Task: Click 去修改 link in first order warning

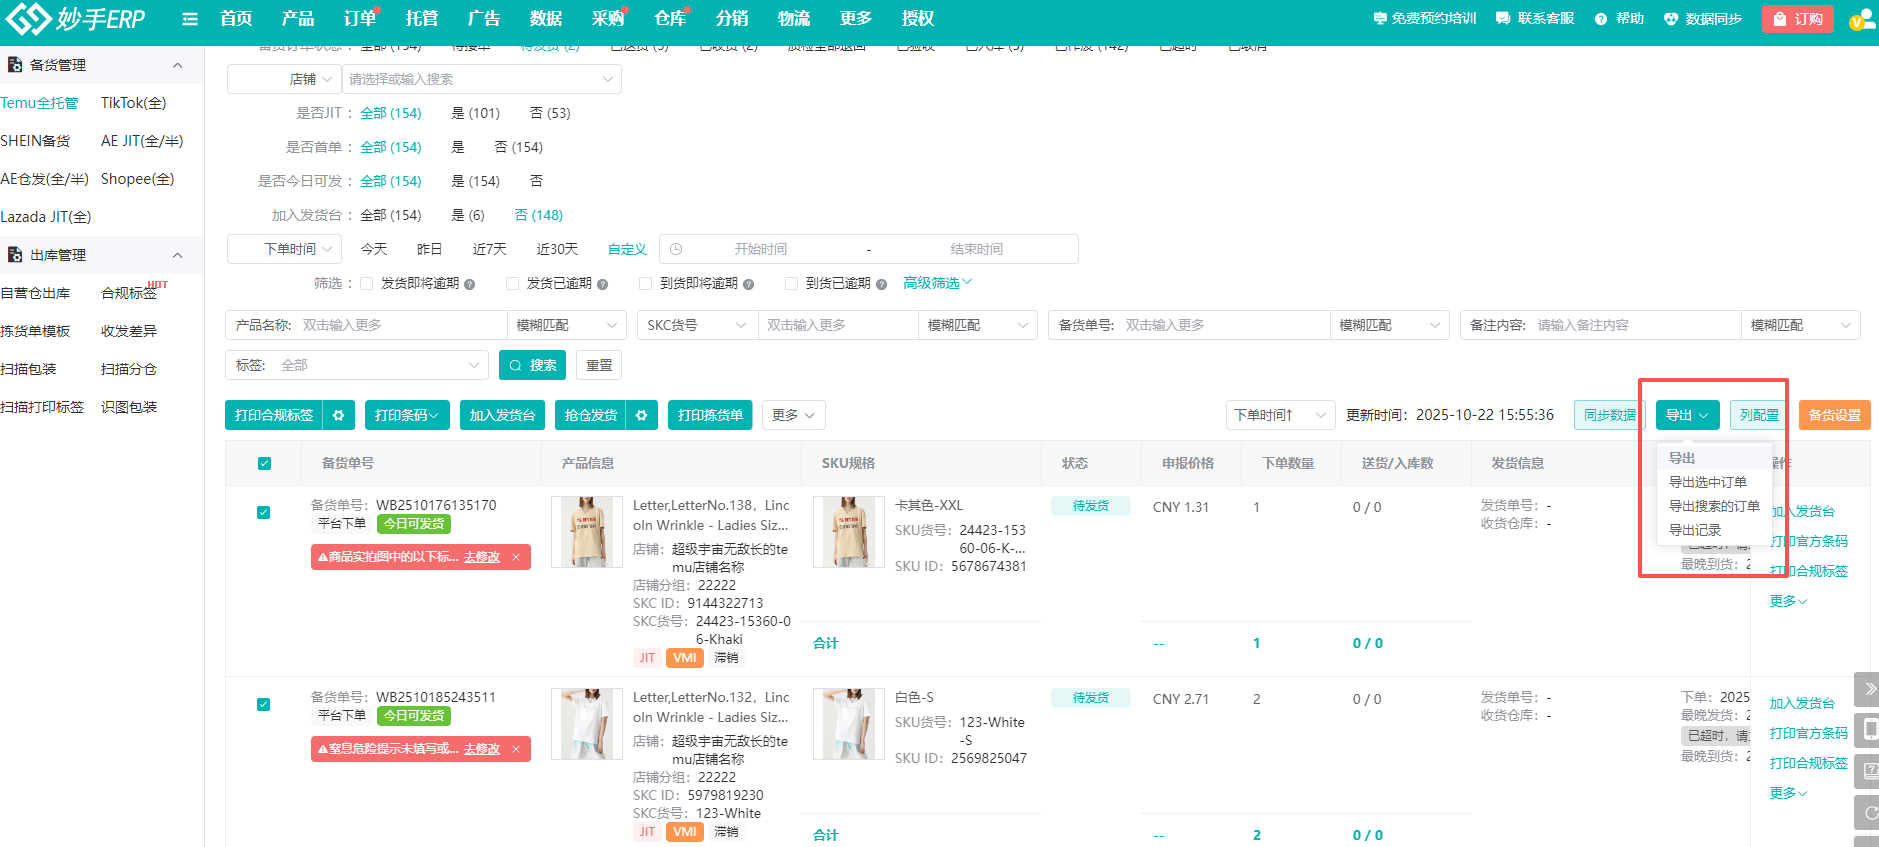Action: pos(481,557)
